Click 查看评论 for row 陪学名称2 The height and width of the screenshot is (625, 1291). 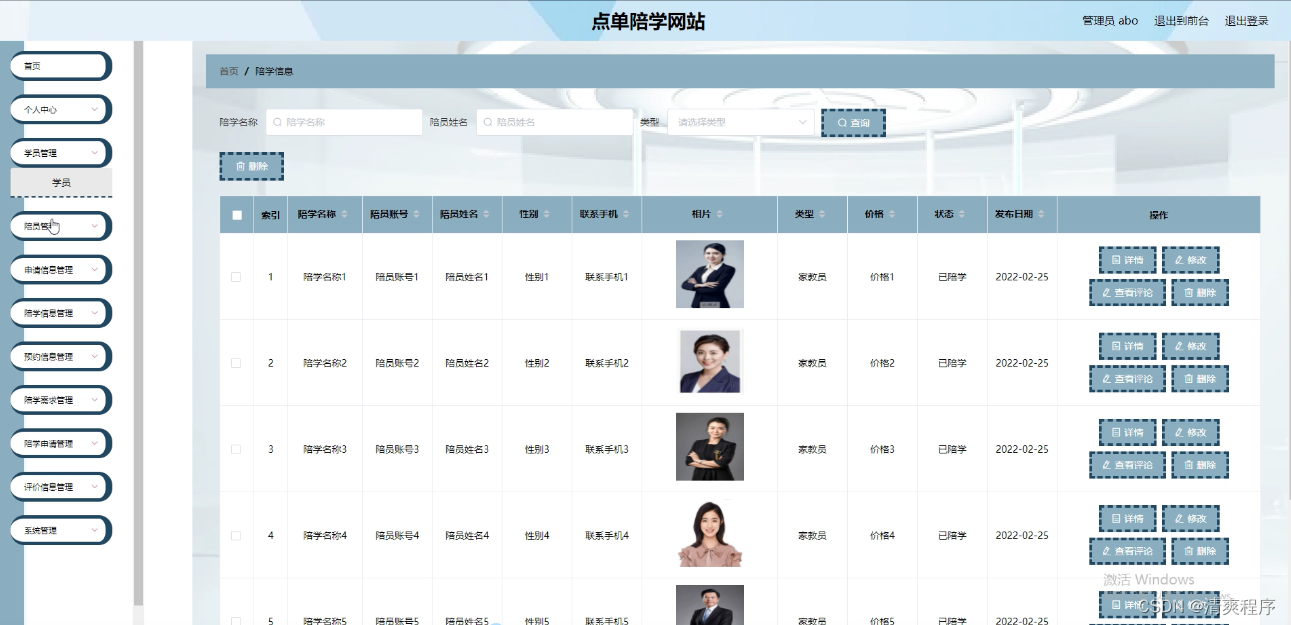(1127, 379)
